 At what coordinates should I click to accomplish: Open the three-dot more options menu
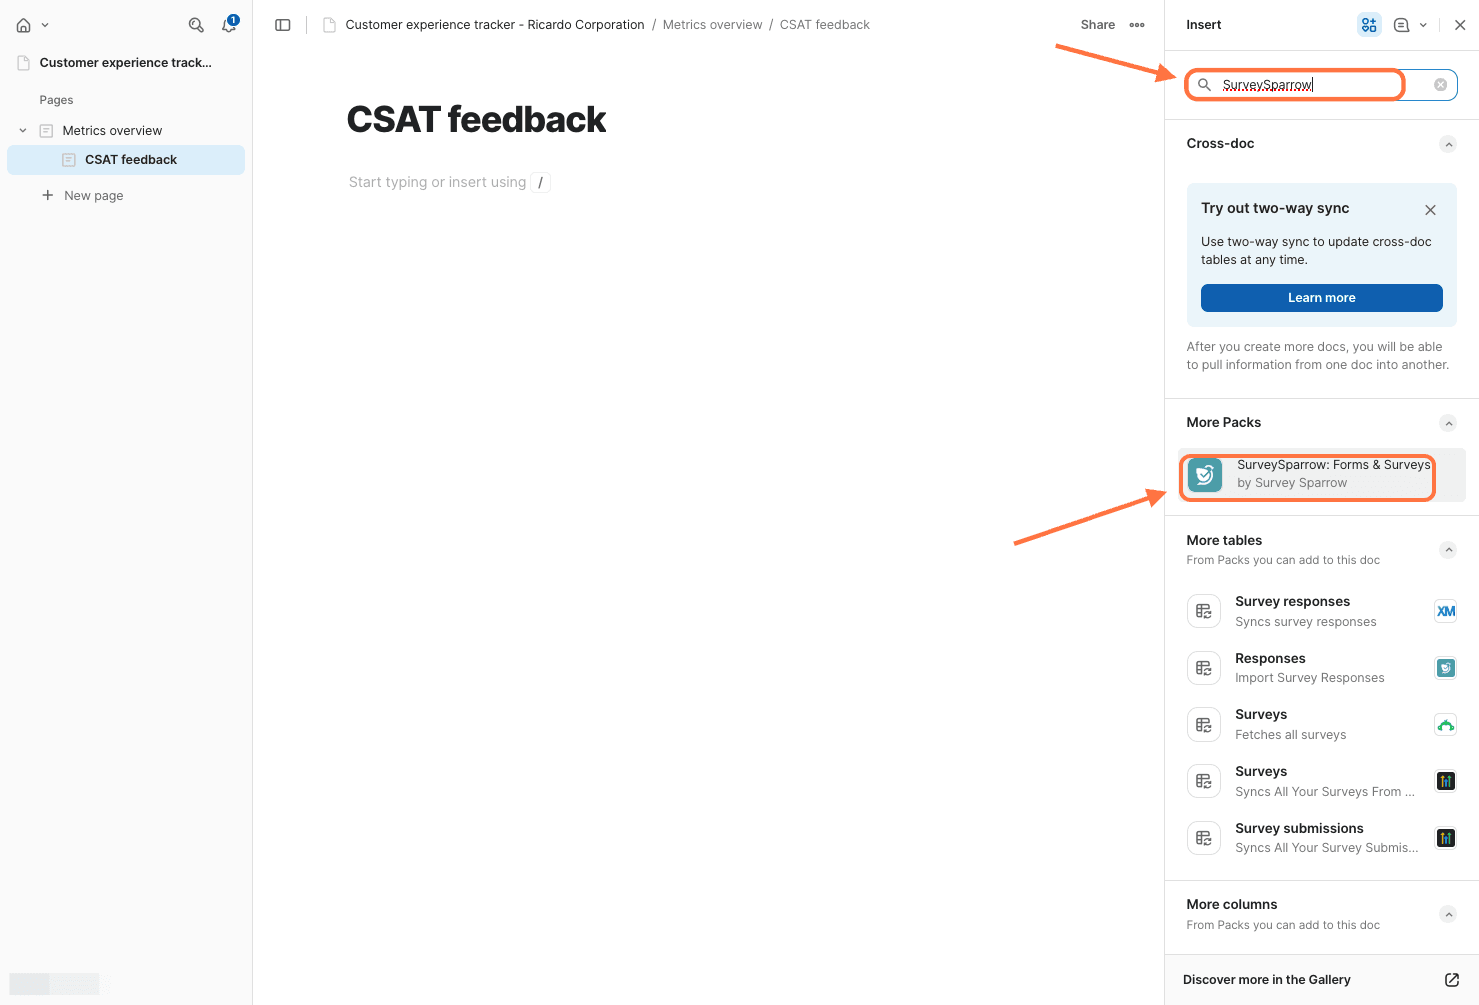[1137, 25]
